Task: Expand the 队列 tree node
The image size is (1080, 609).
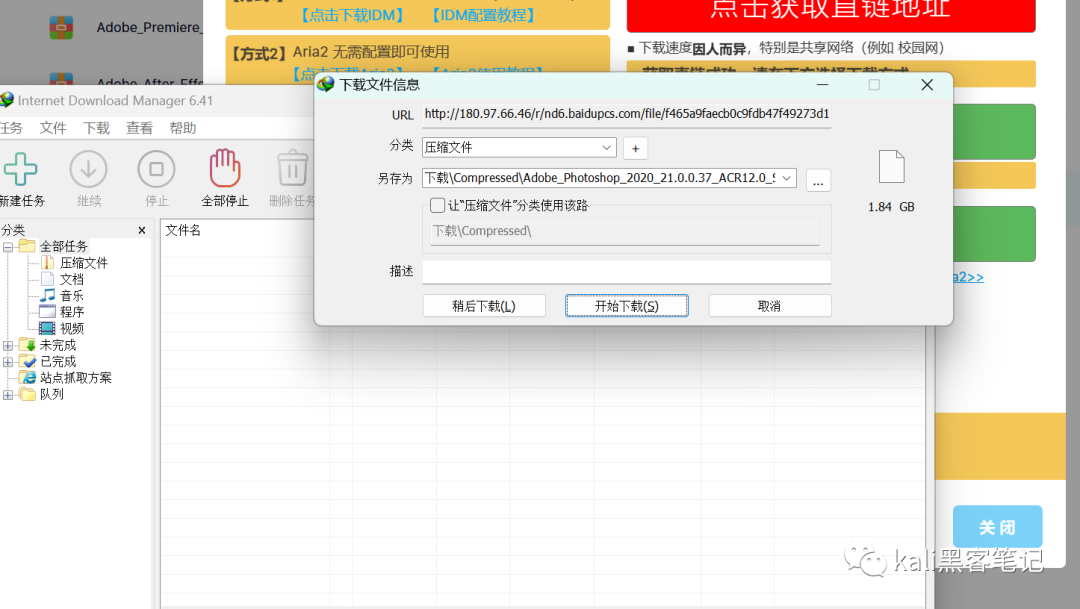Action: pos(8,395)
